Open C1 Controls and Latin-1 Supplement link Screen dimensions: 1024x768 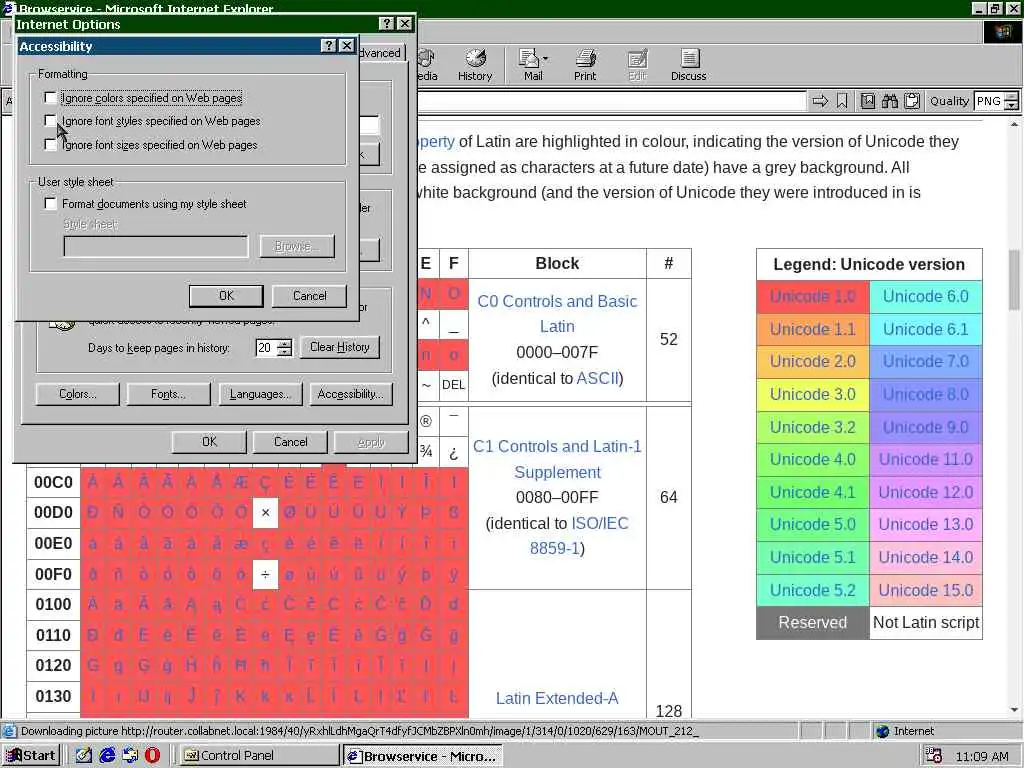pyautogui.click(x=557, y=459)
